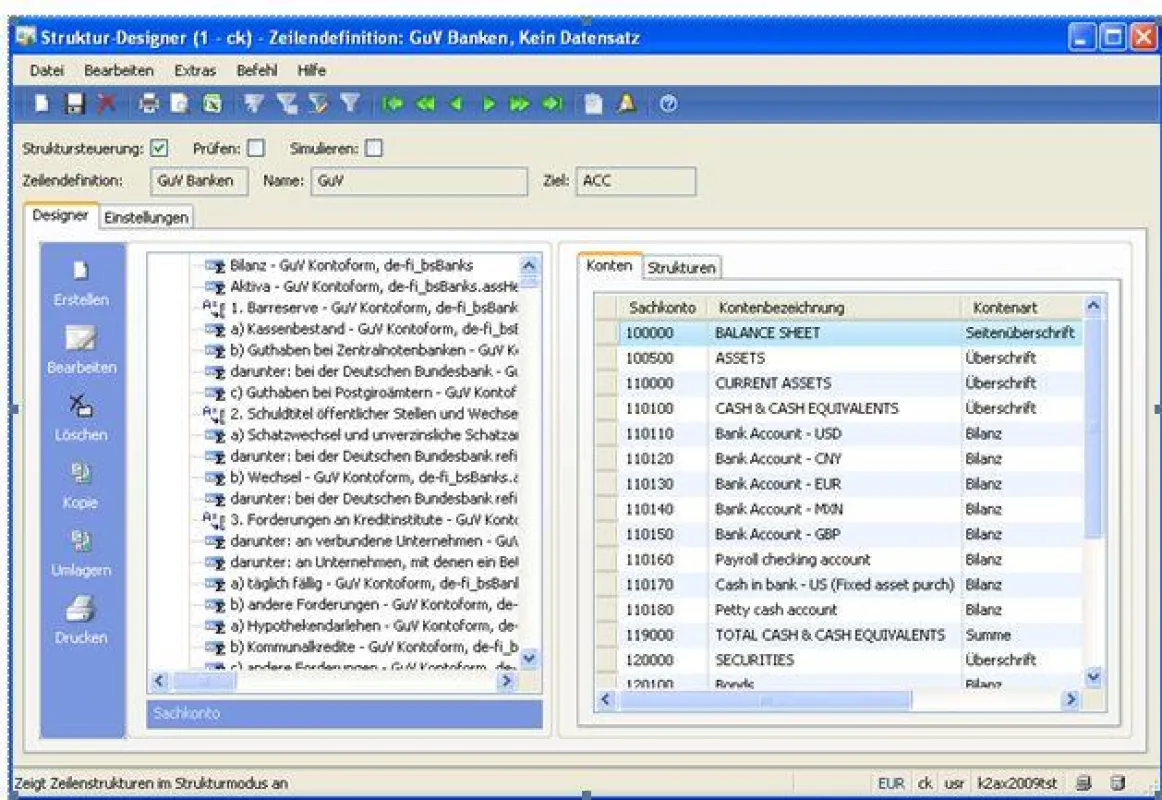The height and width of the screenshot is (800, 1162).
Task: Select tree item Bilanz - GuV Kontoform
Action: point(351,265)
